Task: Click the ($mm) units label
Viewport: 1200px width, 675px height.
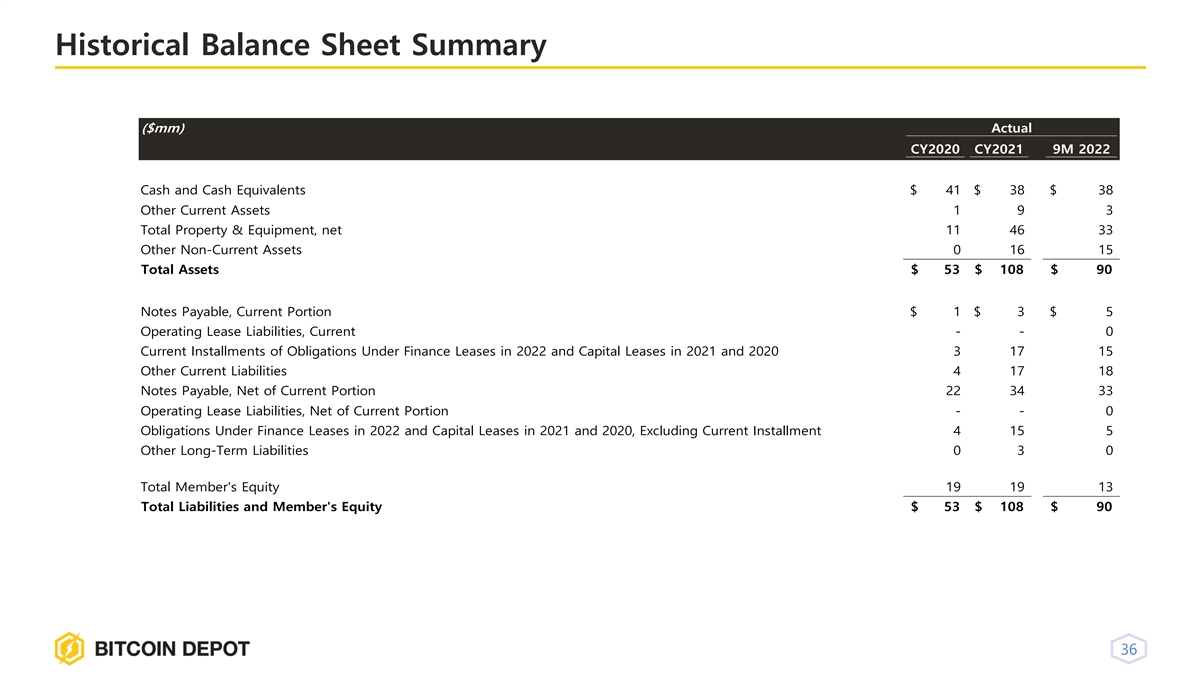Action: coord(163,128)
